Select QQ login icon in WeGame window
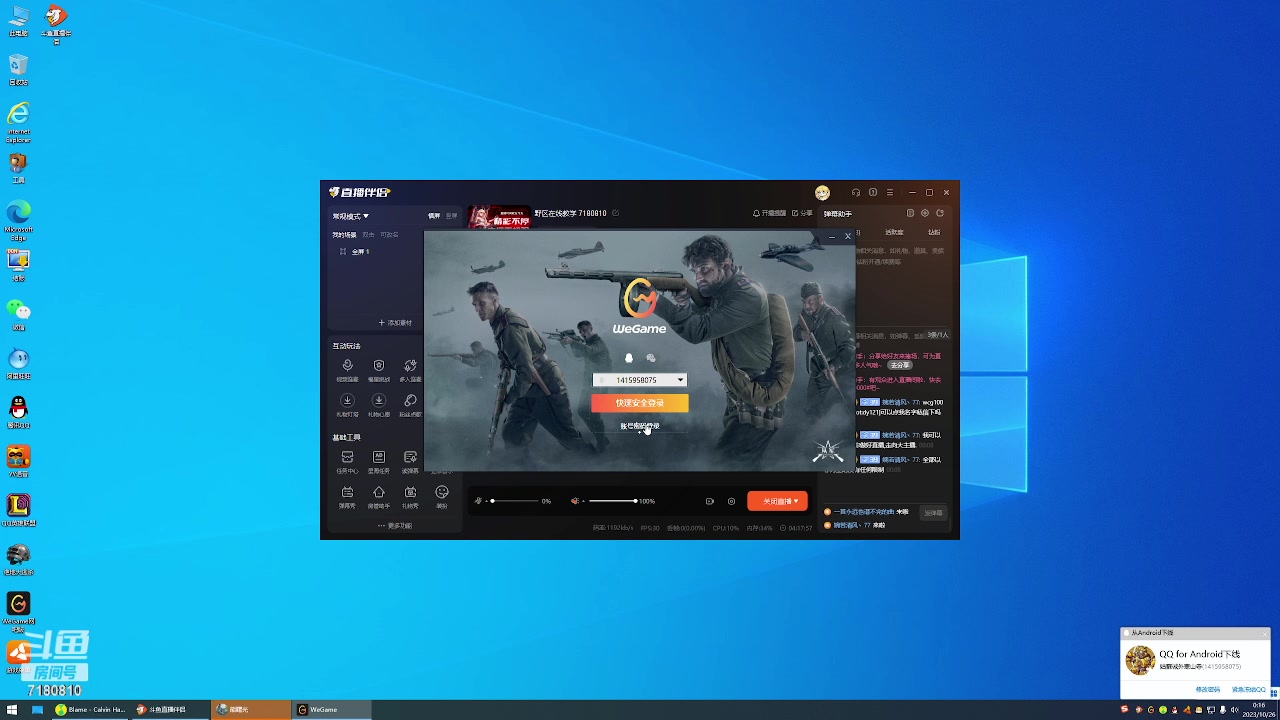Screen dimensions: 1280x720 [629, 358]
